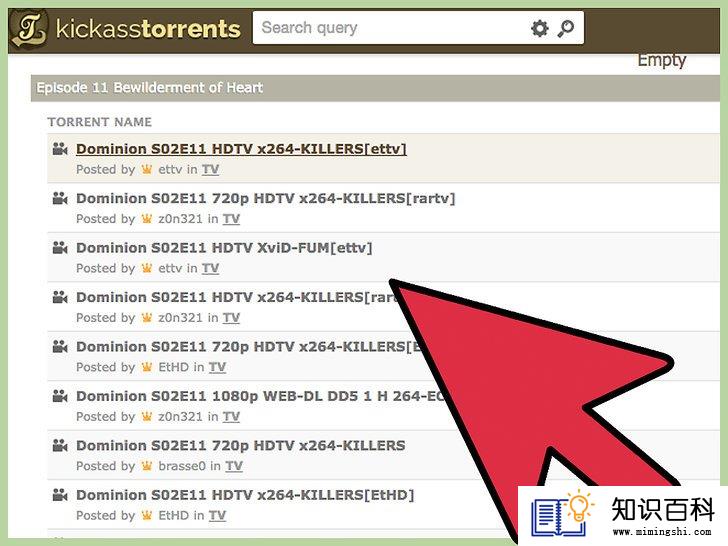Screen dimensions: 728x546
Task: Click crown icon beside z0n321 on 1080p torrent
Action: (x=147, y=416)
